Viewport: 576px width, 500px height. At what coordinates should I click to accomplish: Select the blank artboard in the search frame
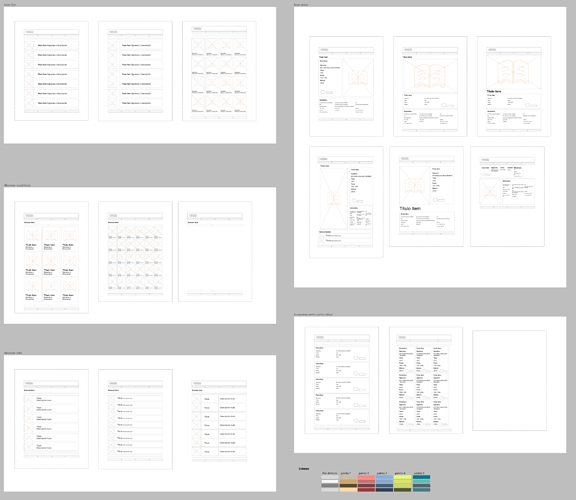coord(509,380)
